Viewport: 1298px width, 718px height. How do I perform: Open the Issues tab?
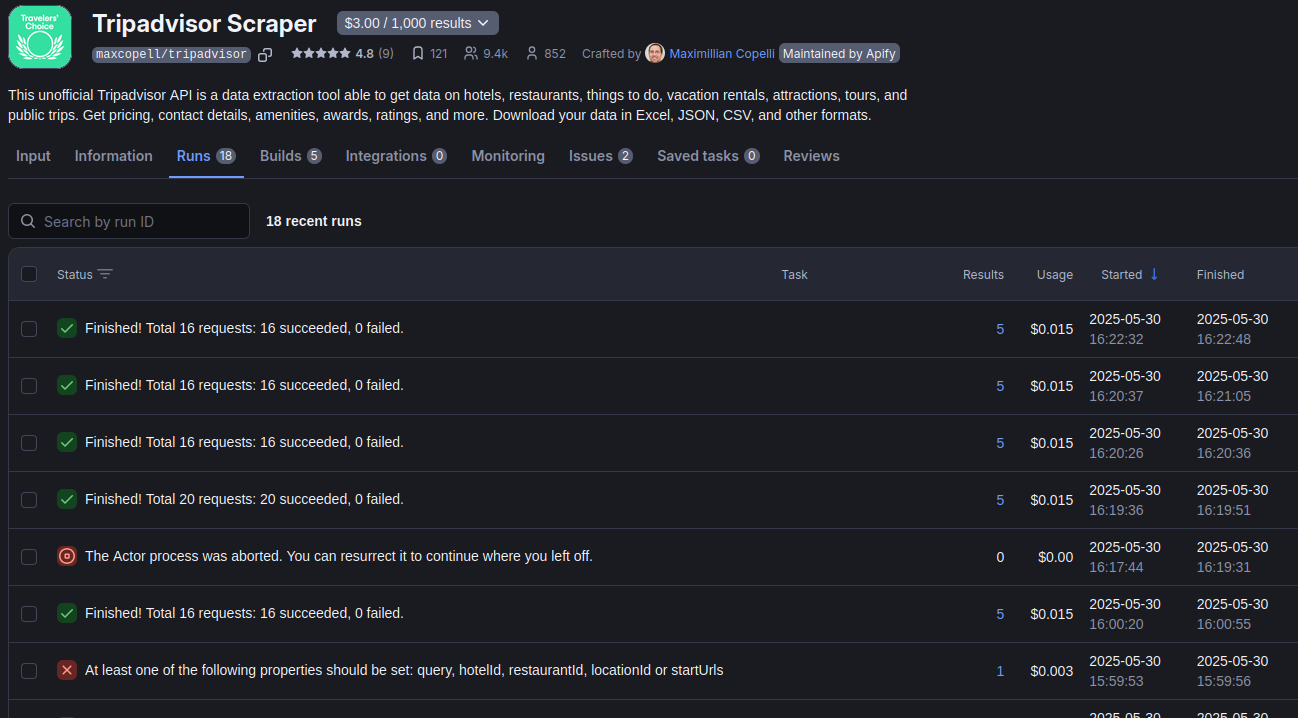600,156
